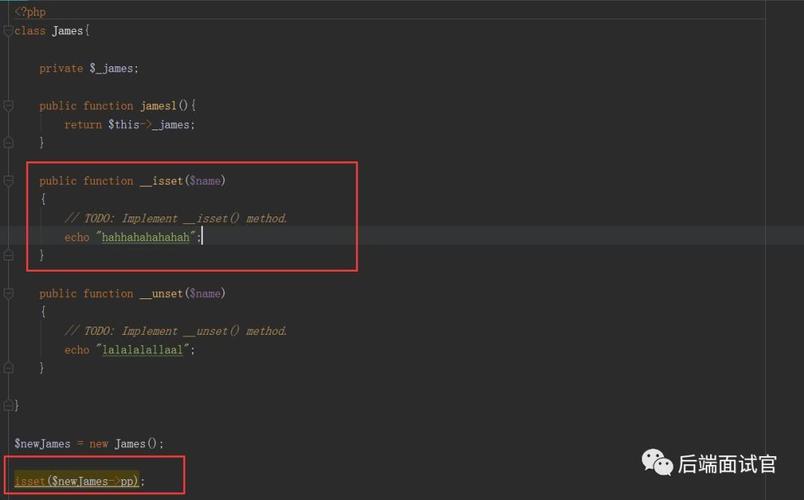Click the __isset function name
This screenshot has height=500, width=804.
coord(161,181)
